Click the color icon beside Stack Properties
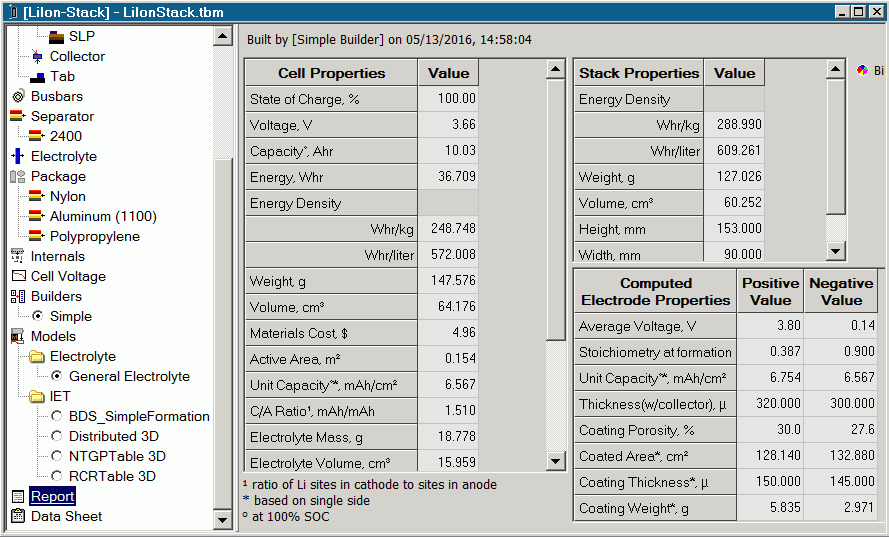 [862, 71]
